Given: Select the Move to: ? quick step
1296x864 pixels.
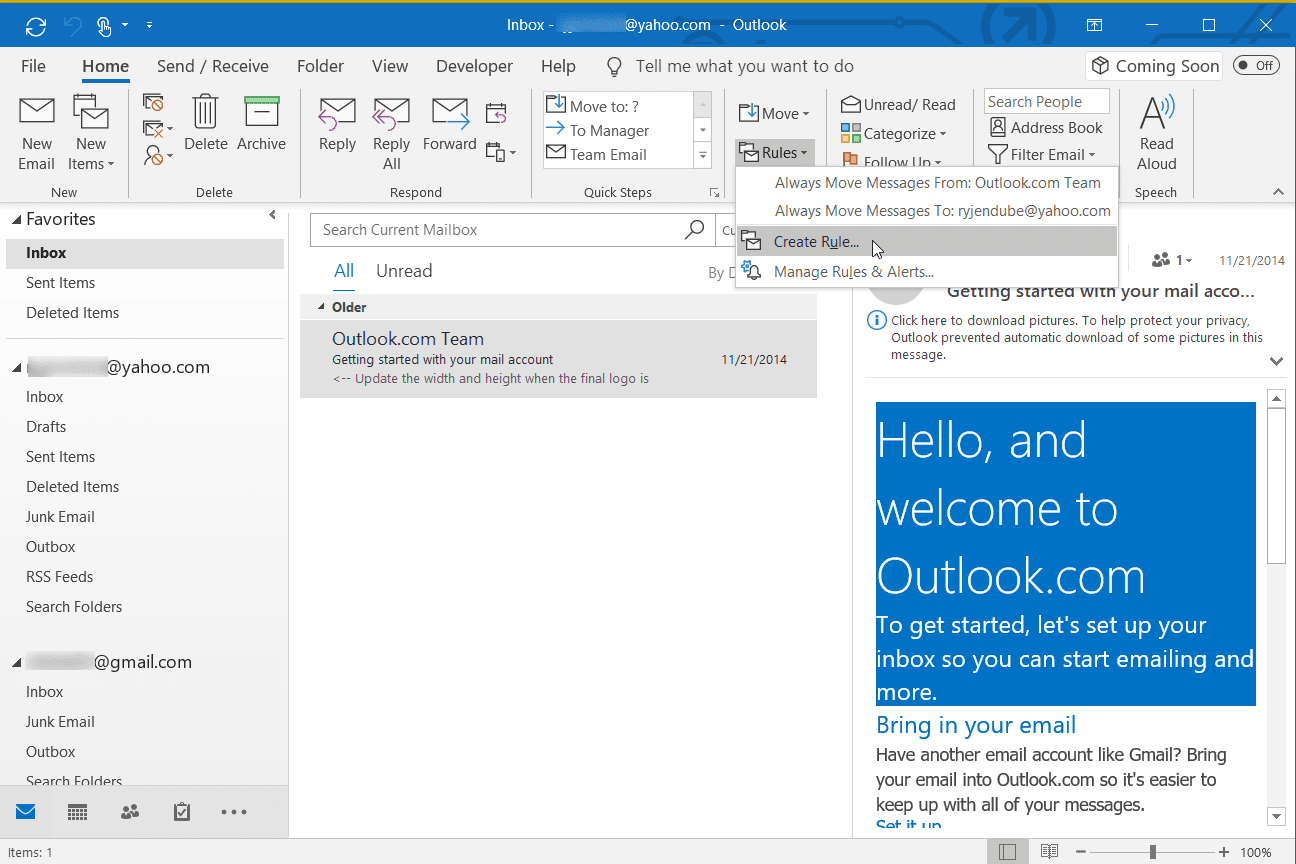Looking at the screenshot, I should click(x=617, y=106).
